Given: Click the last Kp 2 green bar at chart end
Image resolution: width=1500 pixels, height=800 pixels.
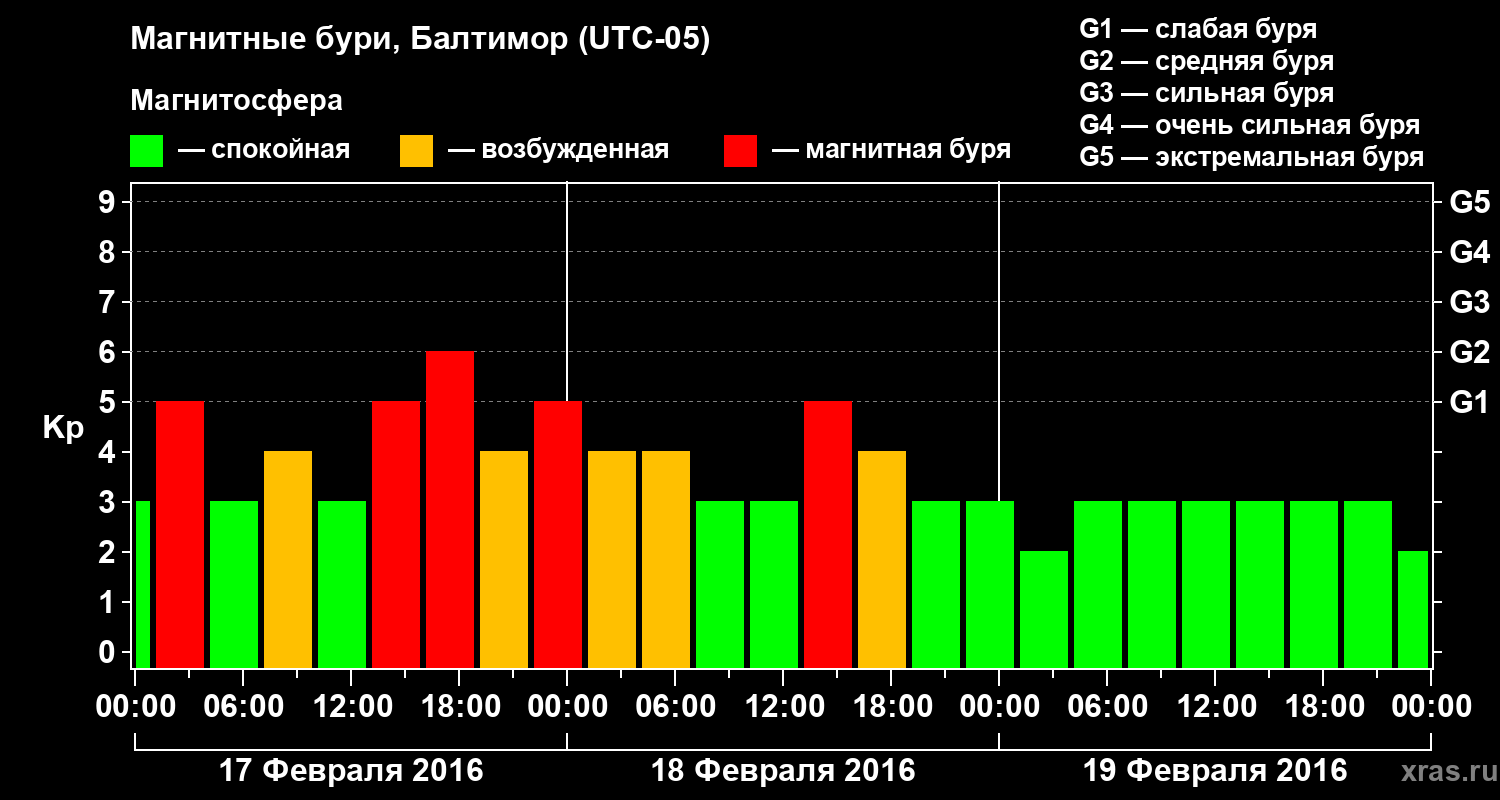Looking at the screenshot, I should click(1413, 610).
